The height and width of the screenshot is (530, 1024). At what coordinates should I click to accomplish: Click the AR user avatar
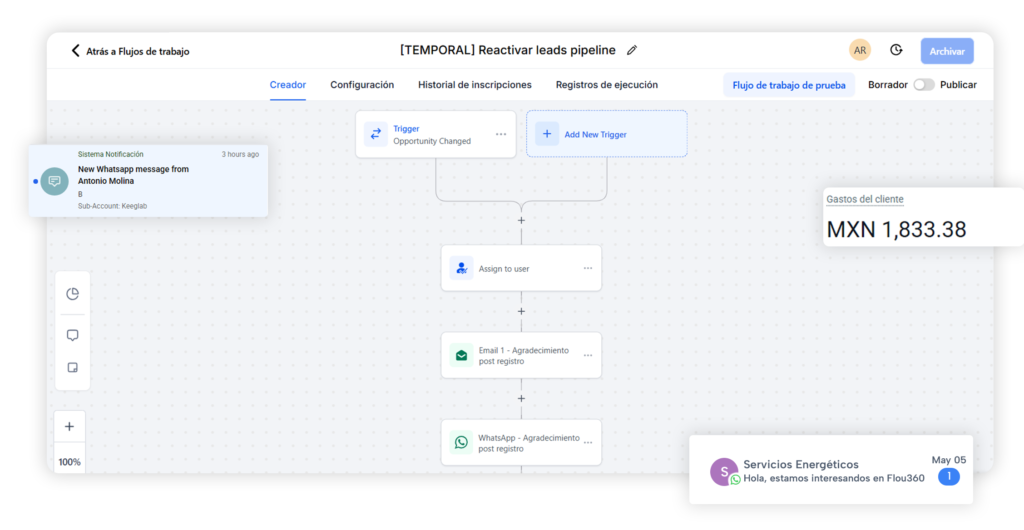pyautogui.click(x=859, y=50)
